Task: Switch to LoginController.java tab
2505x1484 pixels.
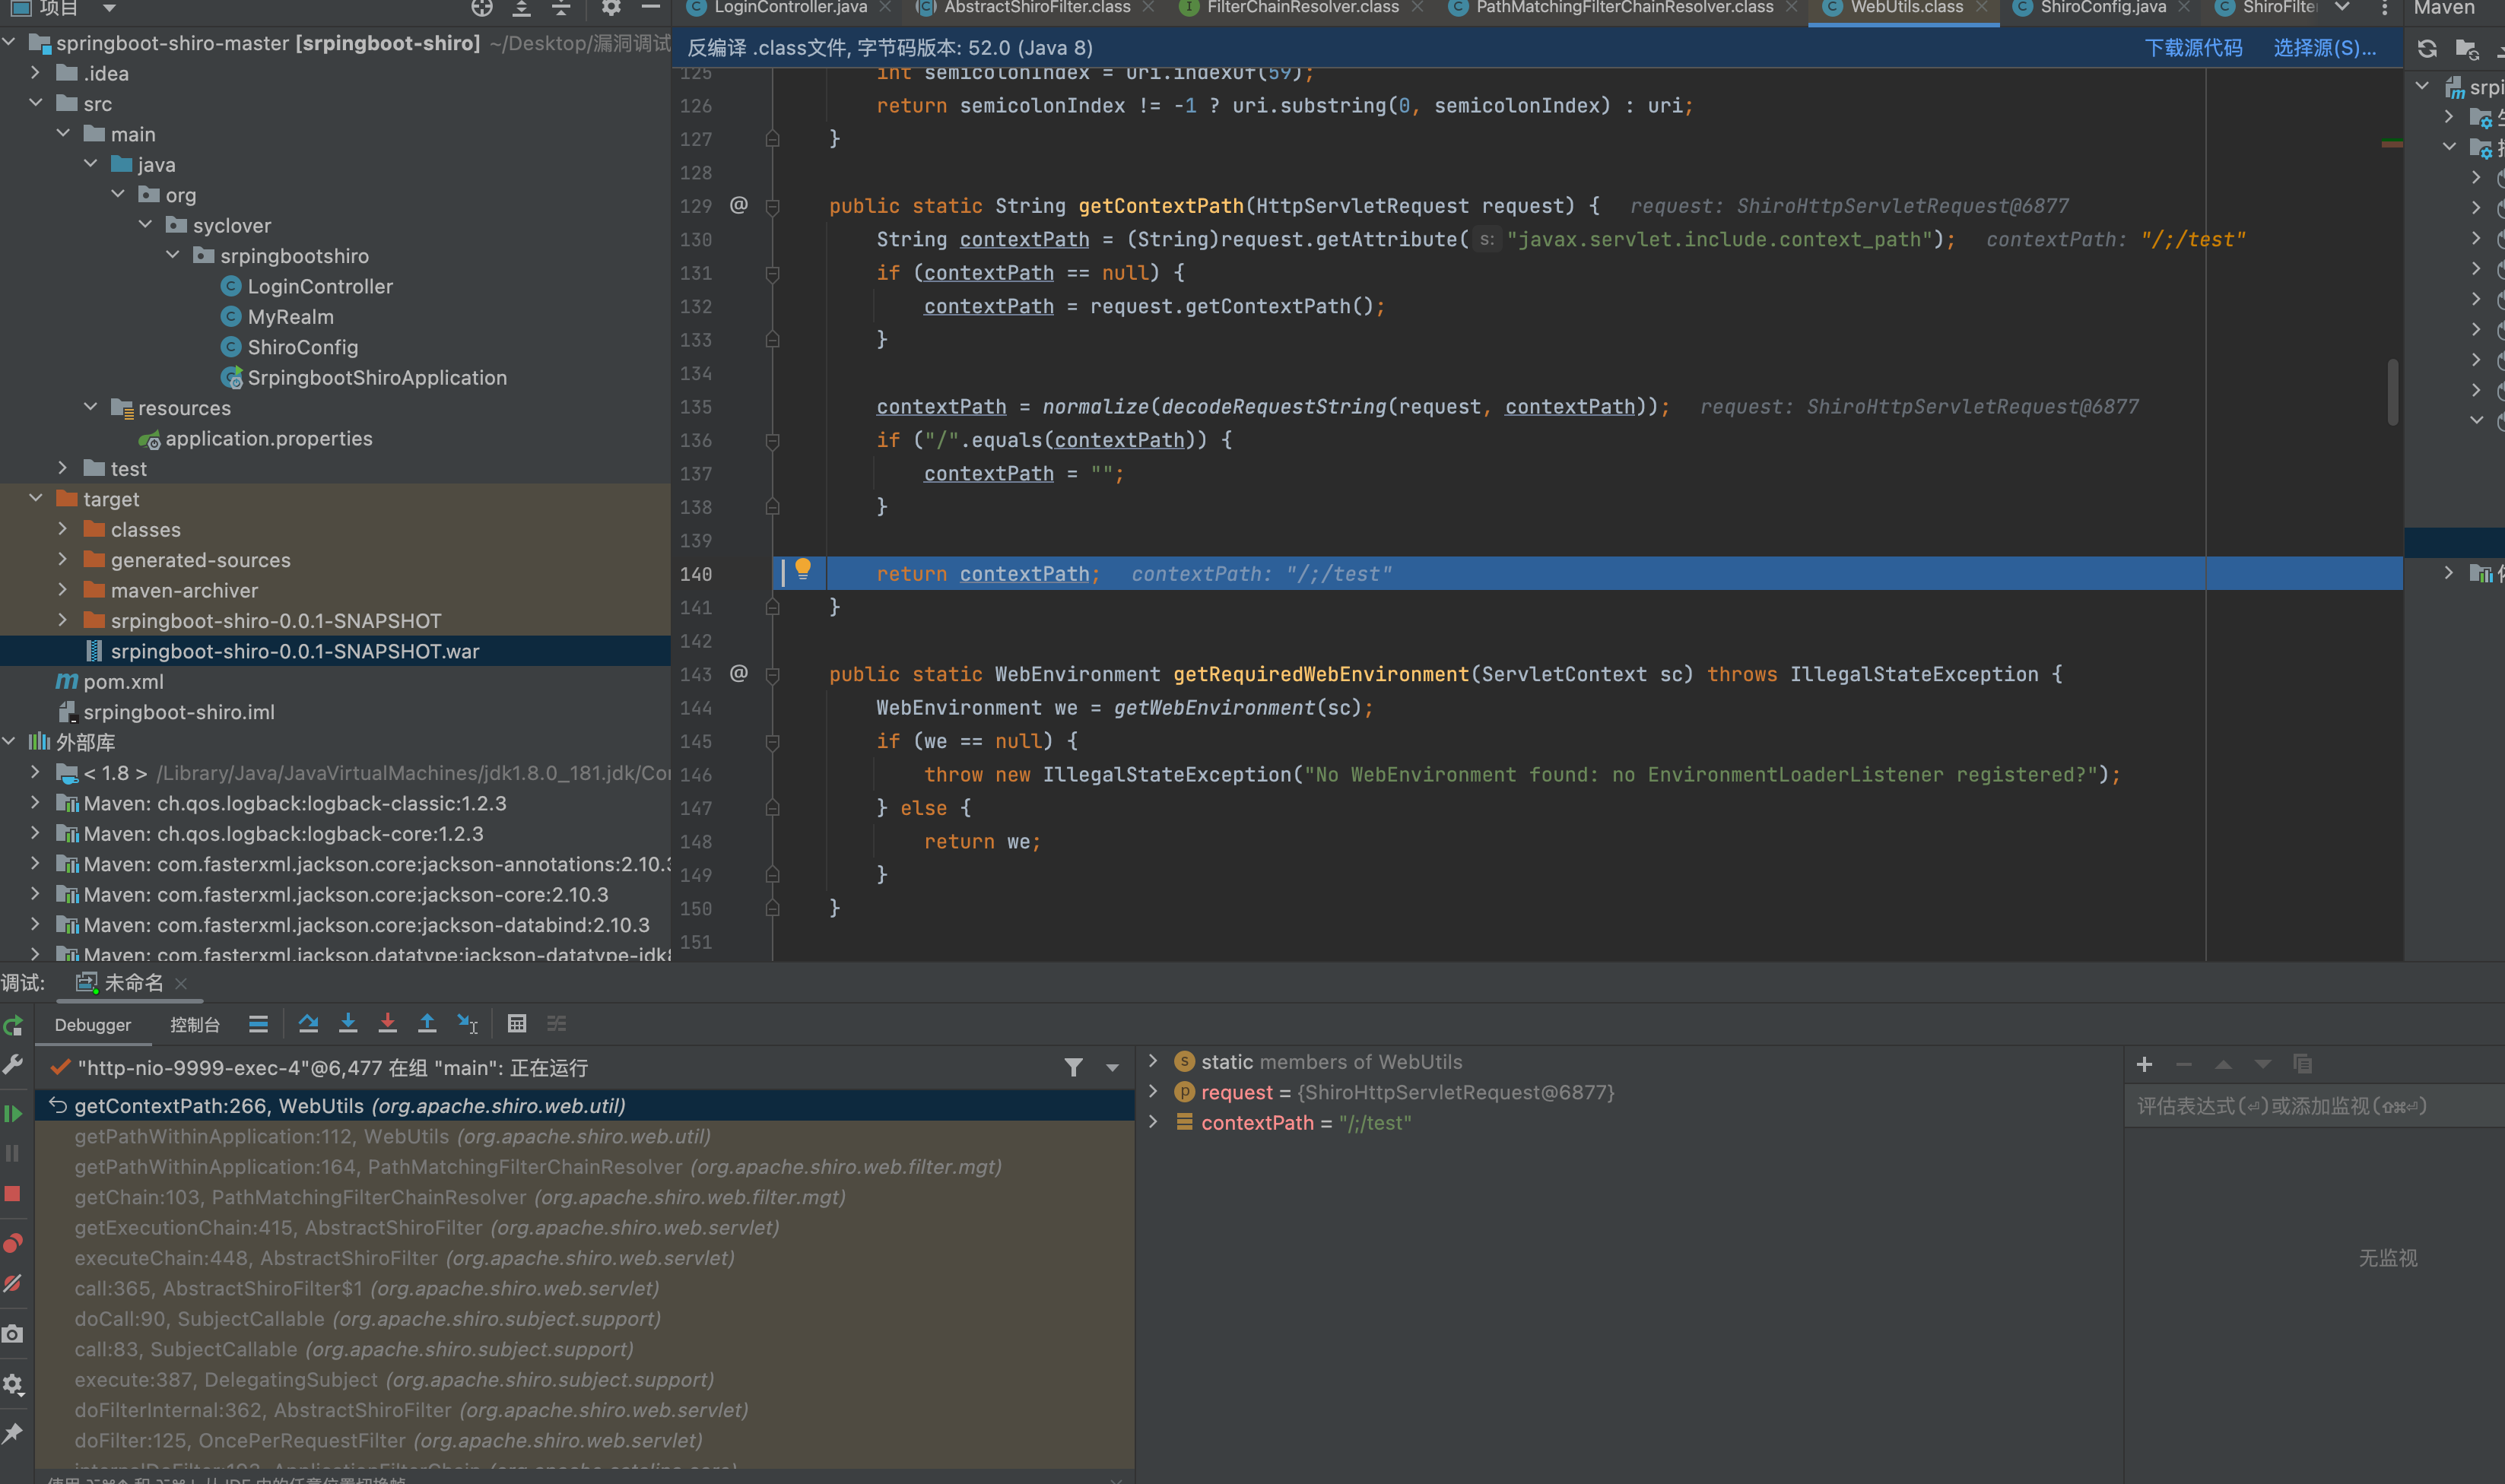Action: click(x=789, y=8)
